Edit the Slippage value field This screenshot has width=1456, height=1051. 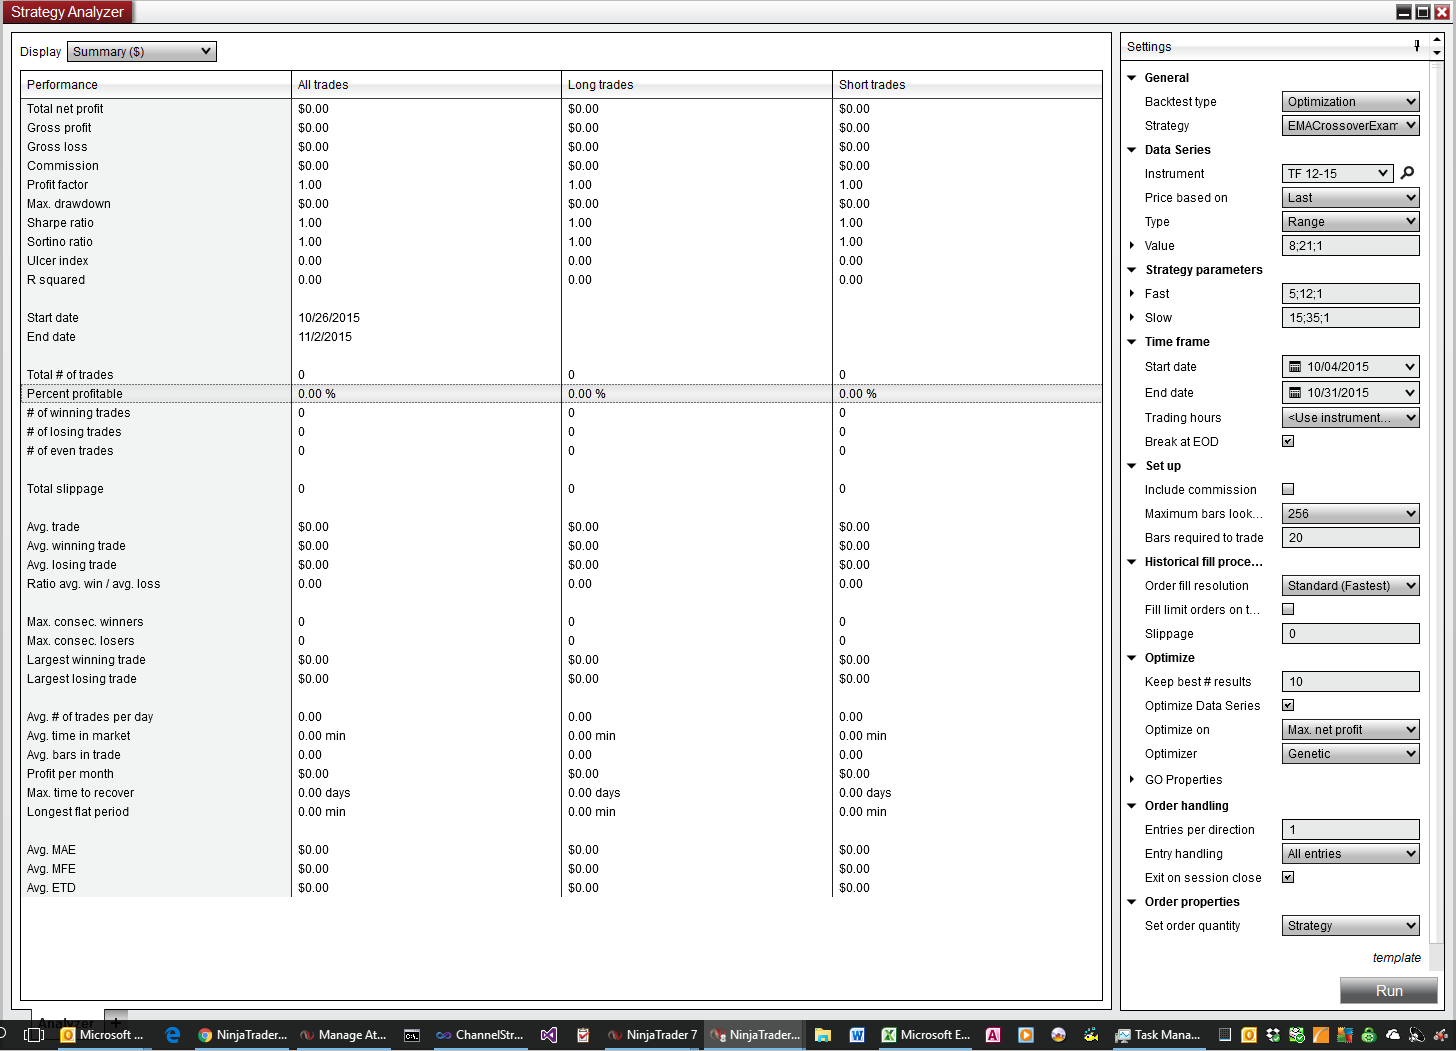(x=1350, y=633)
